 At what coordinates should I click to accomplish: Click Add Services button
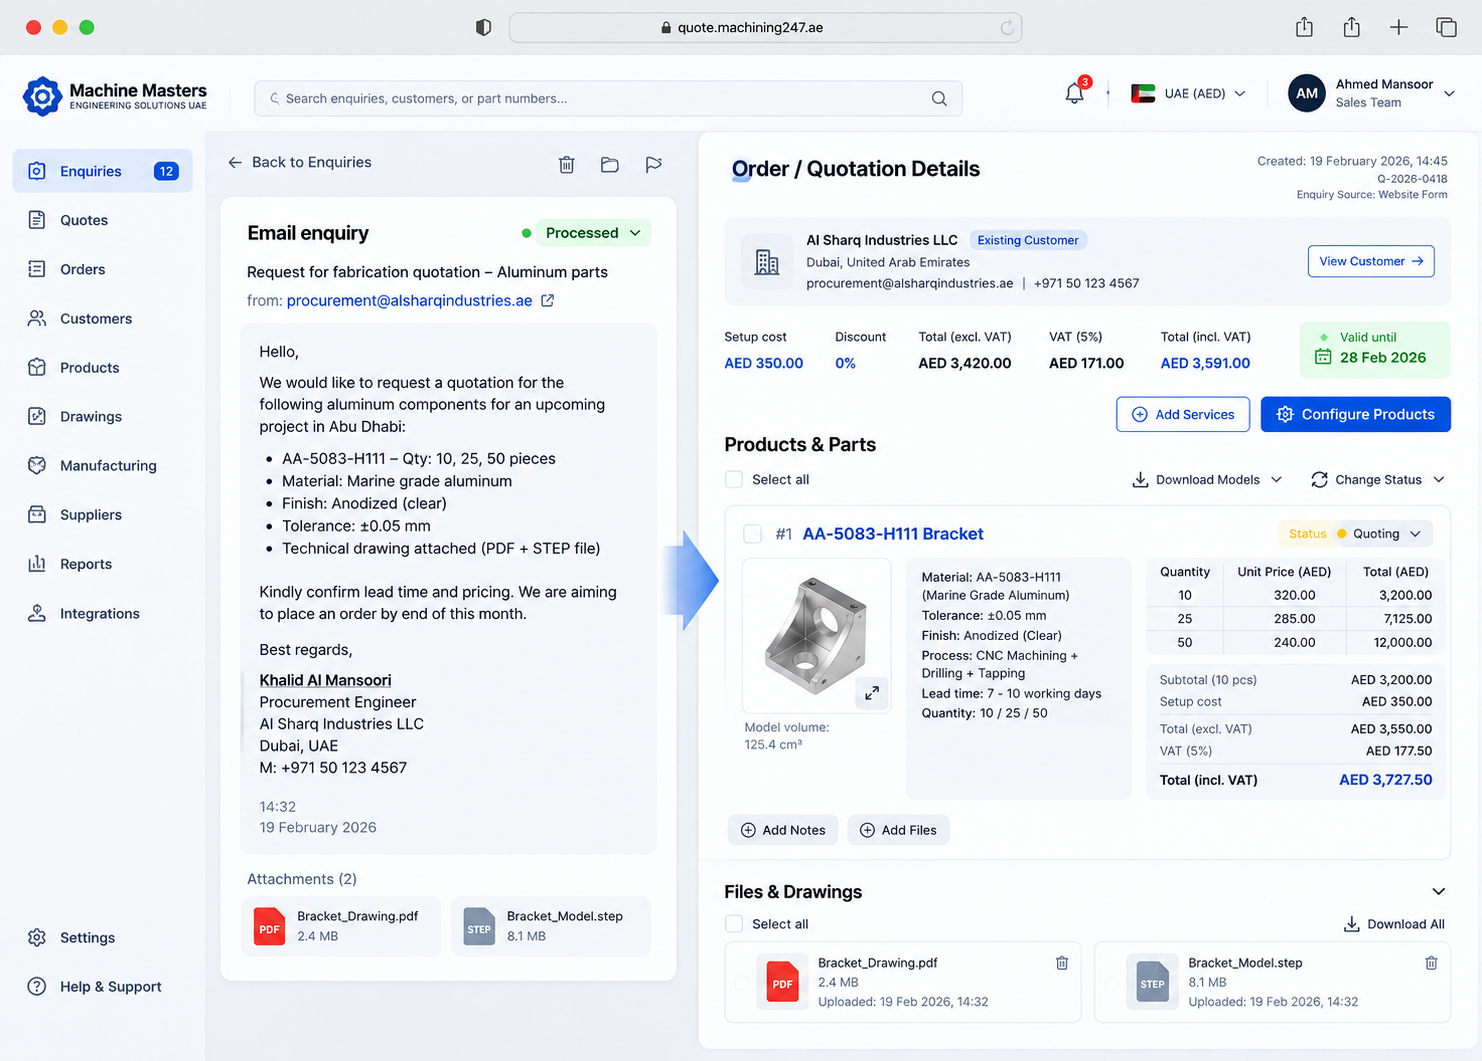coord(1183,414)
